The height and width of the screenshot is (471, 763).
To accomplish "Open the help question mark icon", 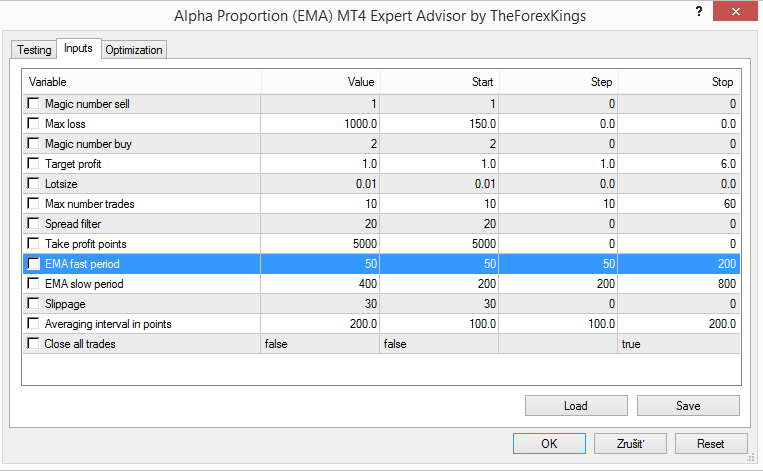I will 699,11.
